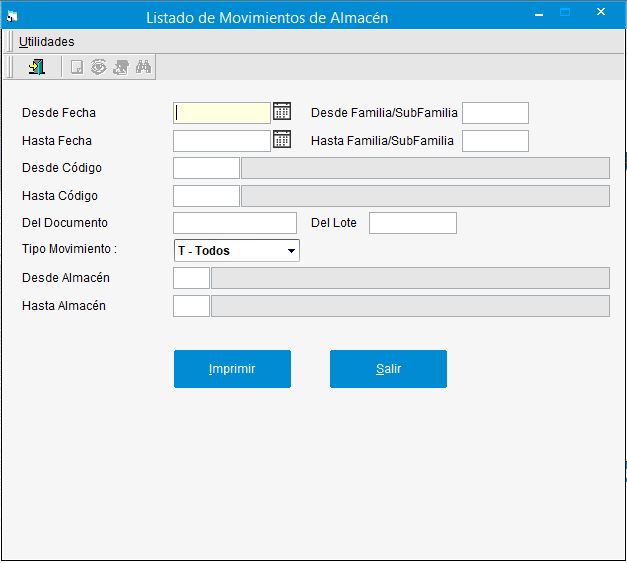
Task: Click the 'Desde Fecha' label
Action: [x=59, y=113]
